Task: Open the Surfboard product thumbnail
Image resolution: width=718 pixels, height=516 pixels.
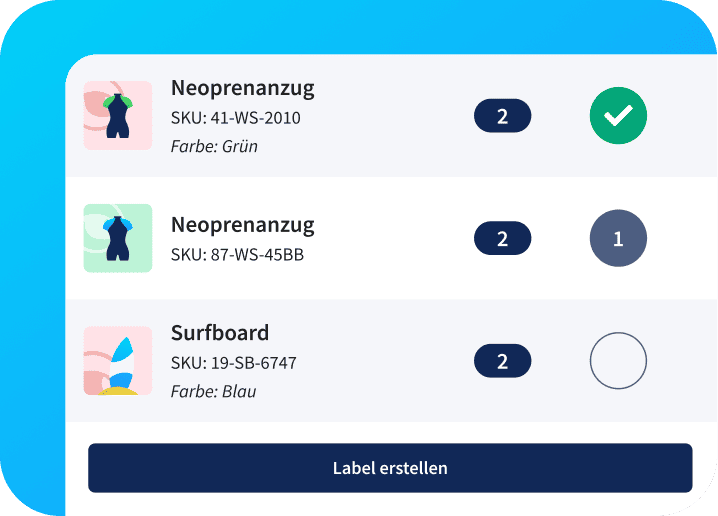Action: [118, 360]
